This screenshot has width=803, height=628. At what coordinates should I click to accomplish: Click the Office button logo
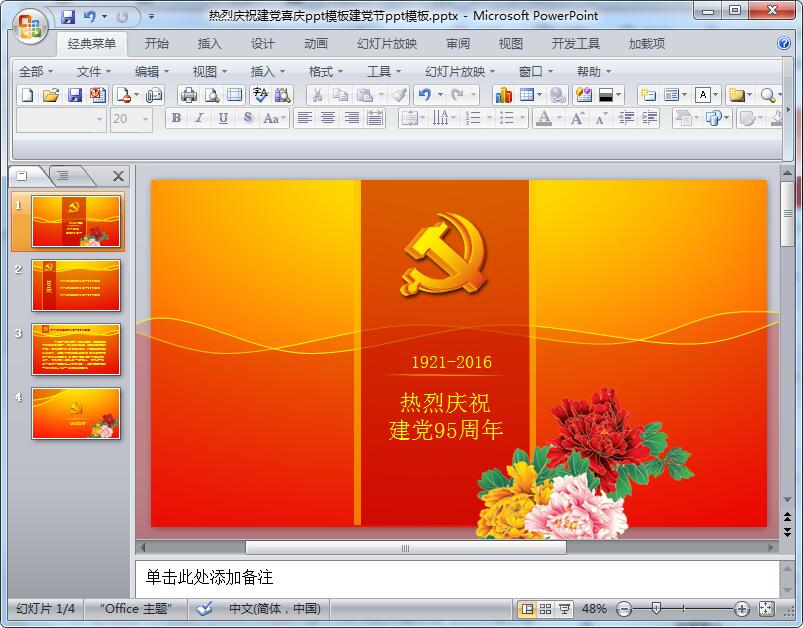pyautogui.click(x=30, y=26)
